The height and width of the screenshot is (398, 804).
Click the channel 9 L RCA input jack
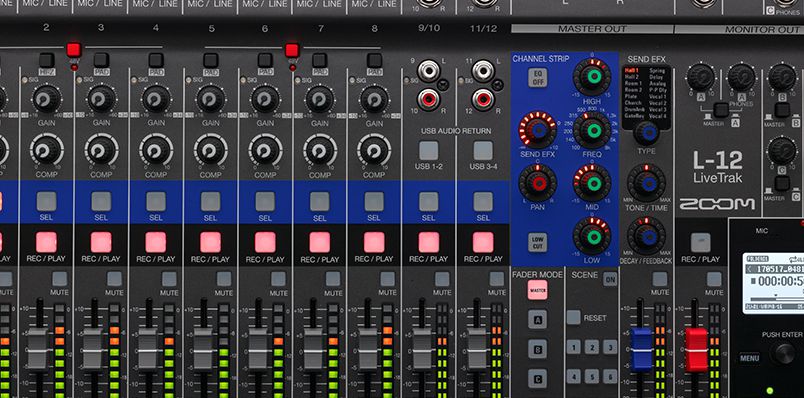tap(428, 71)
